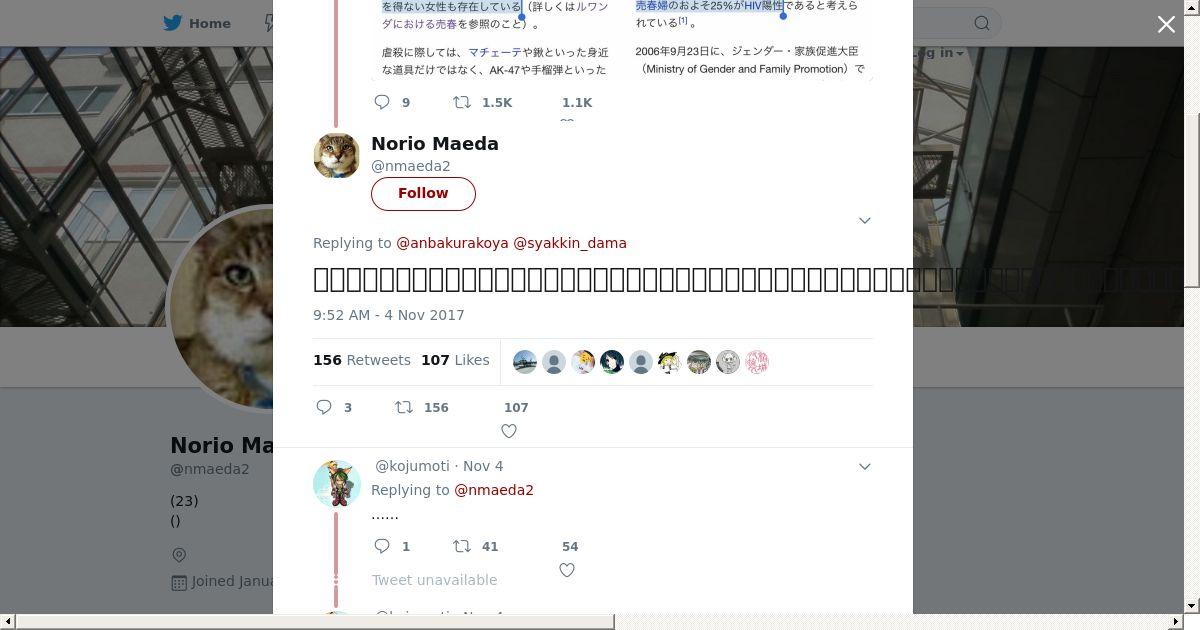Open options chevron on the @kojumoti reply
The image size is (1200, 630).
(865, 466)
